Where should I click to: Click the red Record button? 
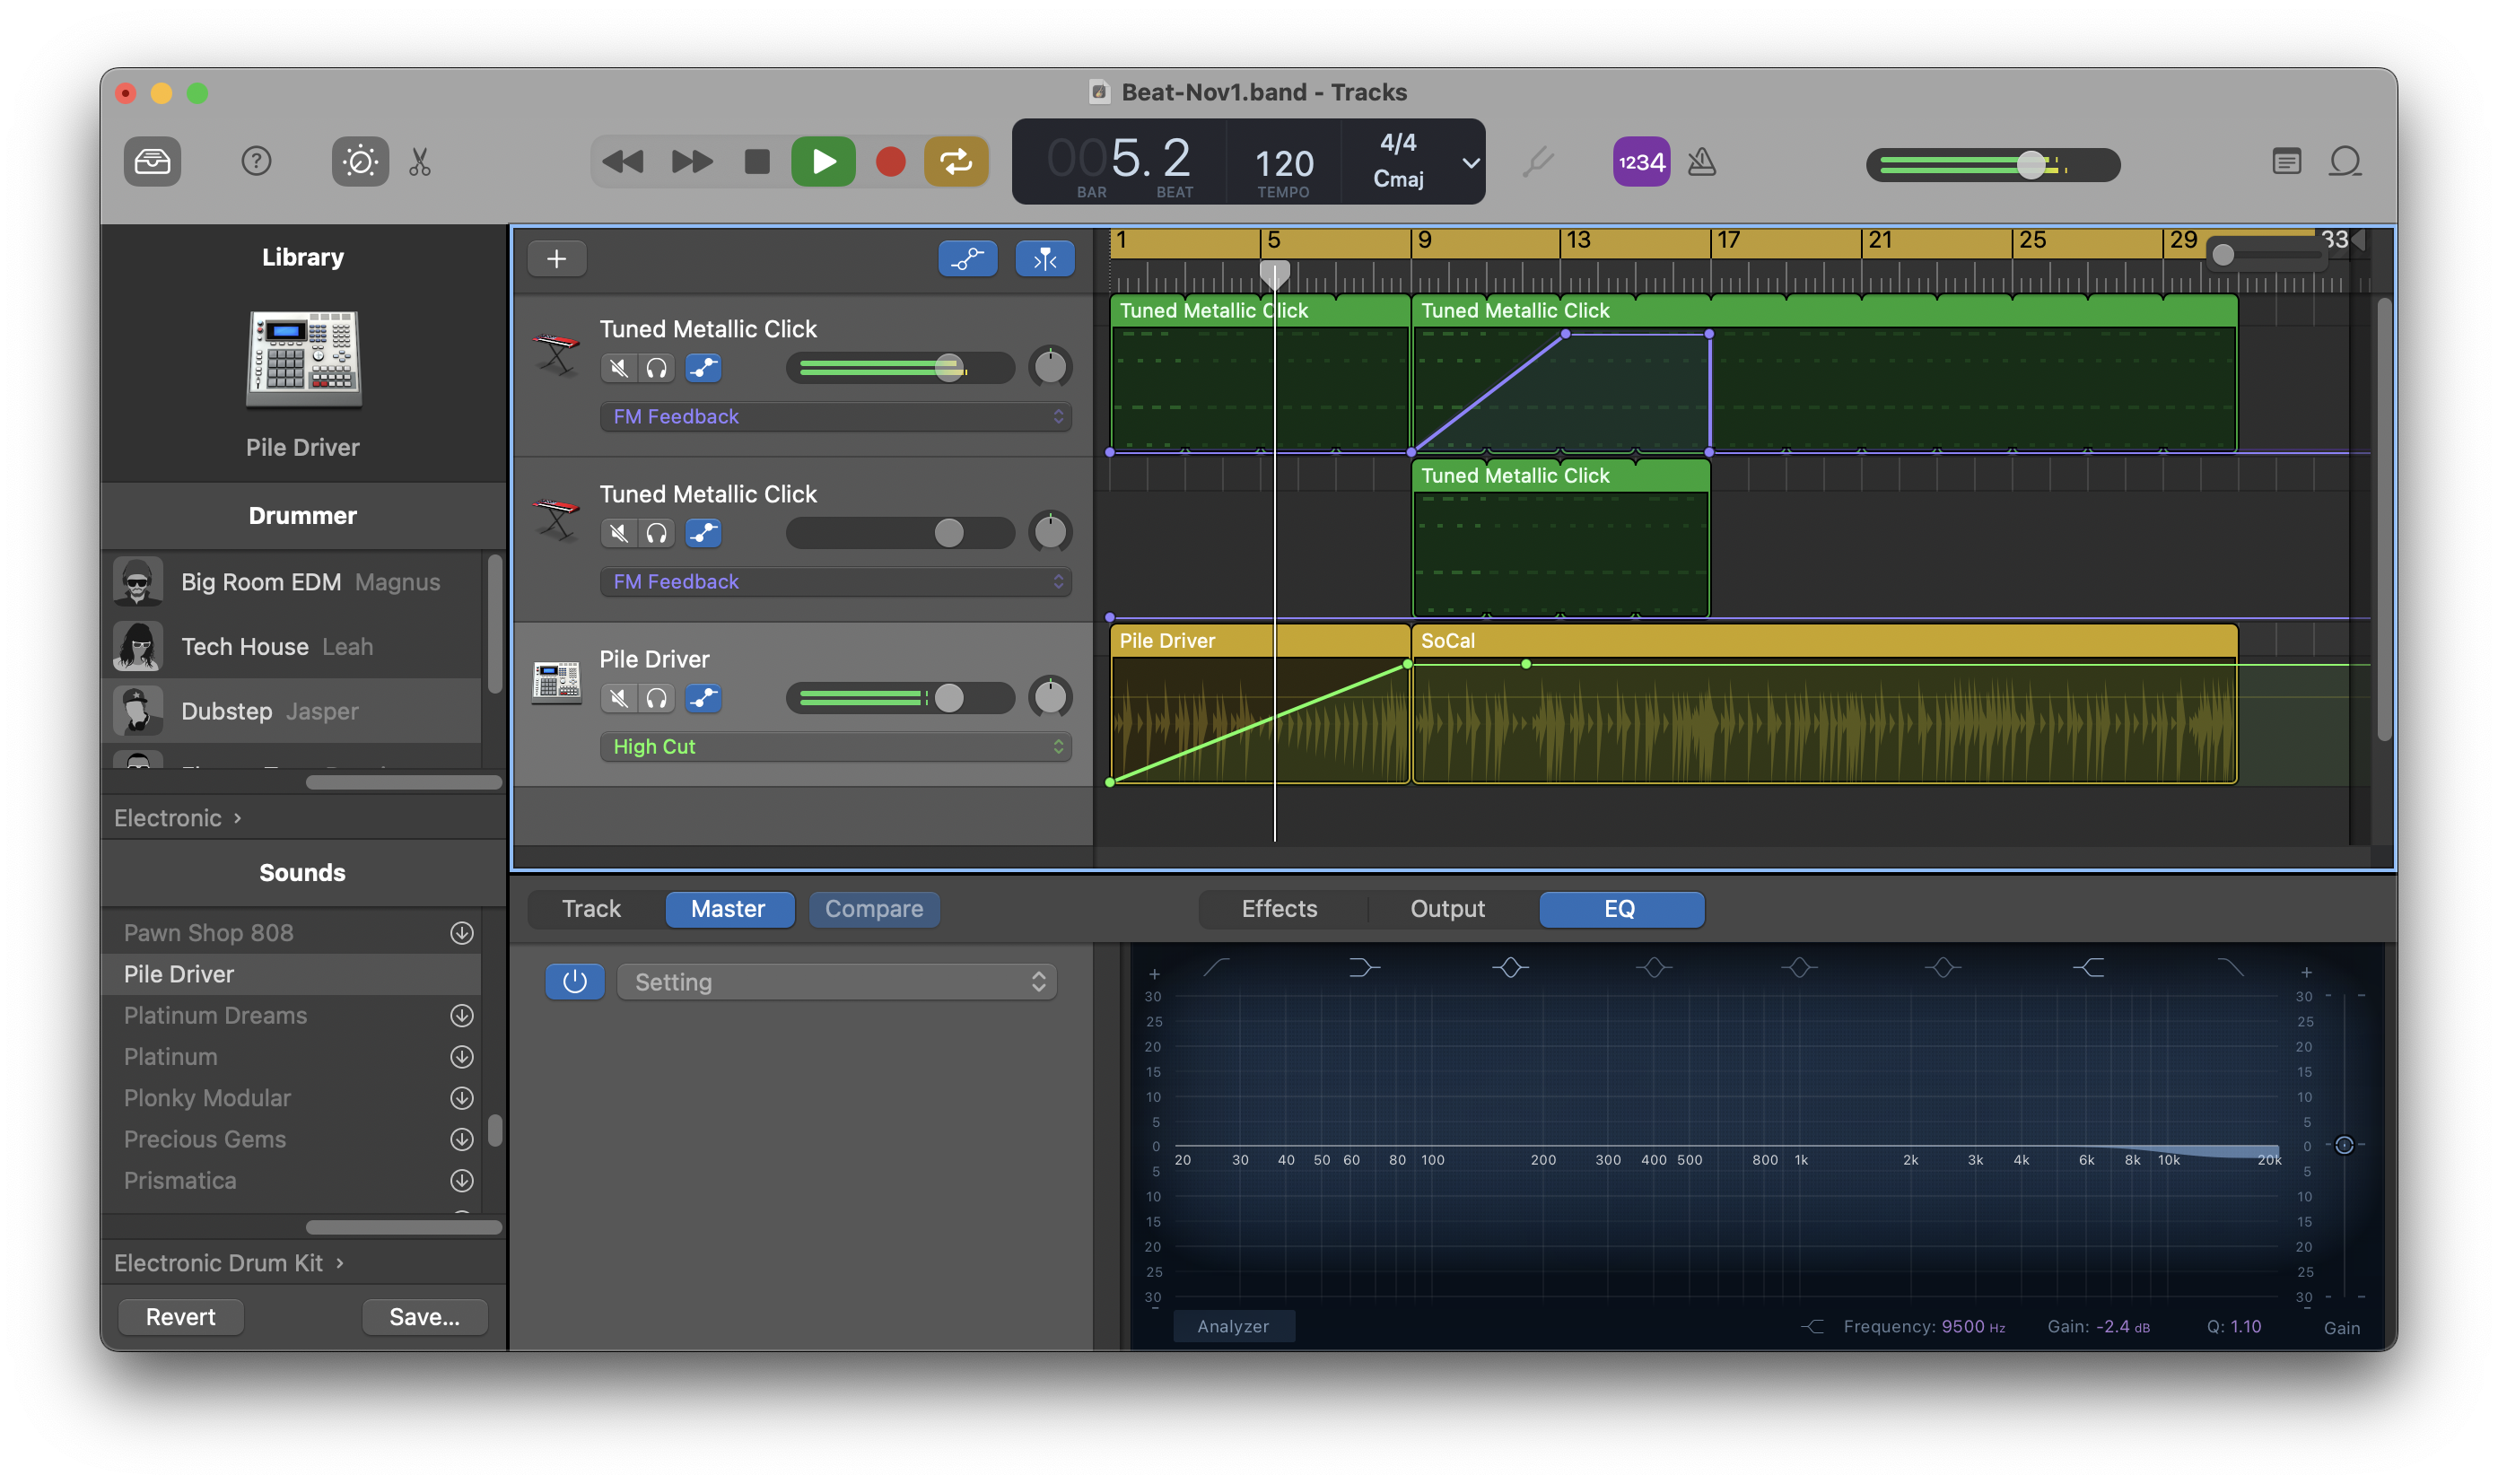[x=890, y=161]
